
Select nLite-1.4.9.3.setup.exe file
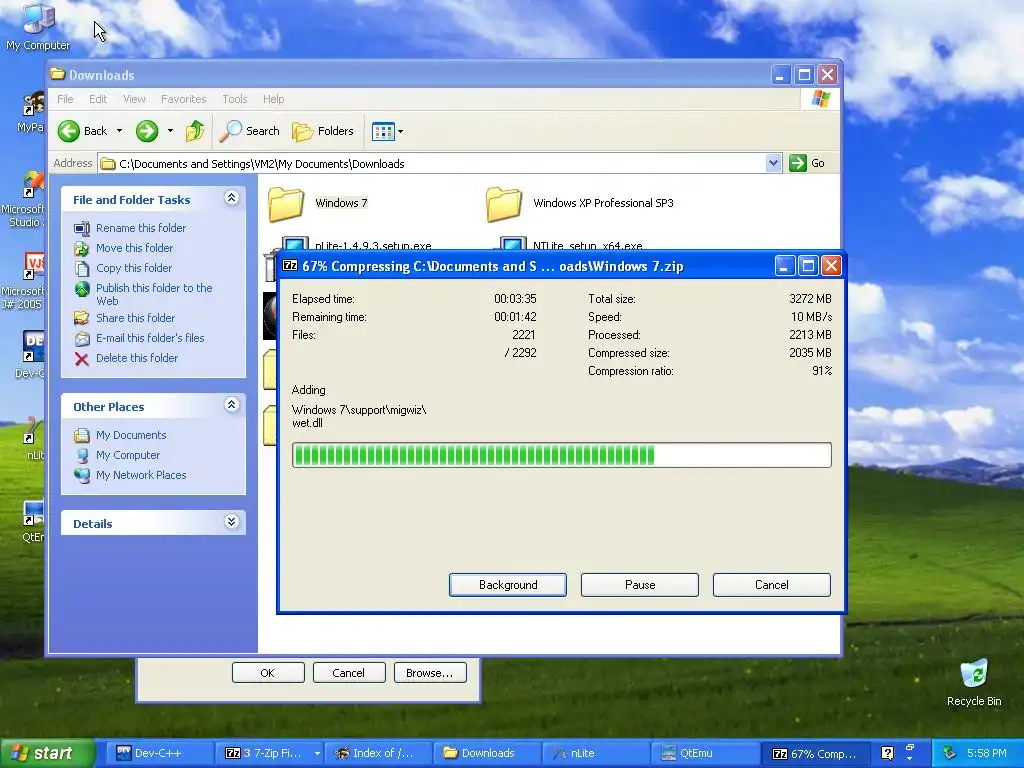[373, 246]
